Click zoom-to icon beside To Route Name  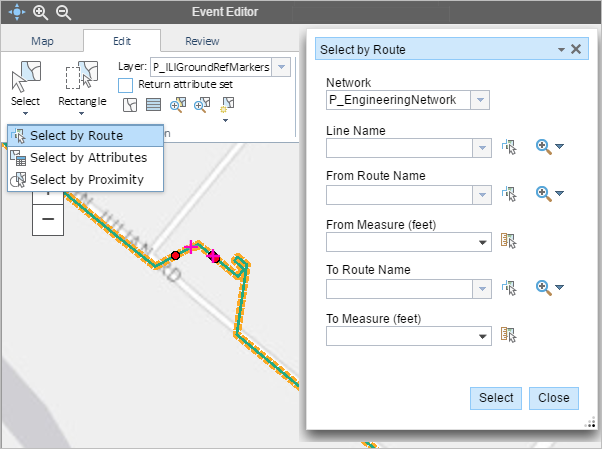[544, 287]
